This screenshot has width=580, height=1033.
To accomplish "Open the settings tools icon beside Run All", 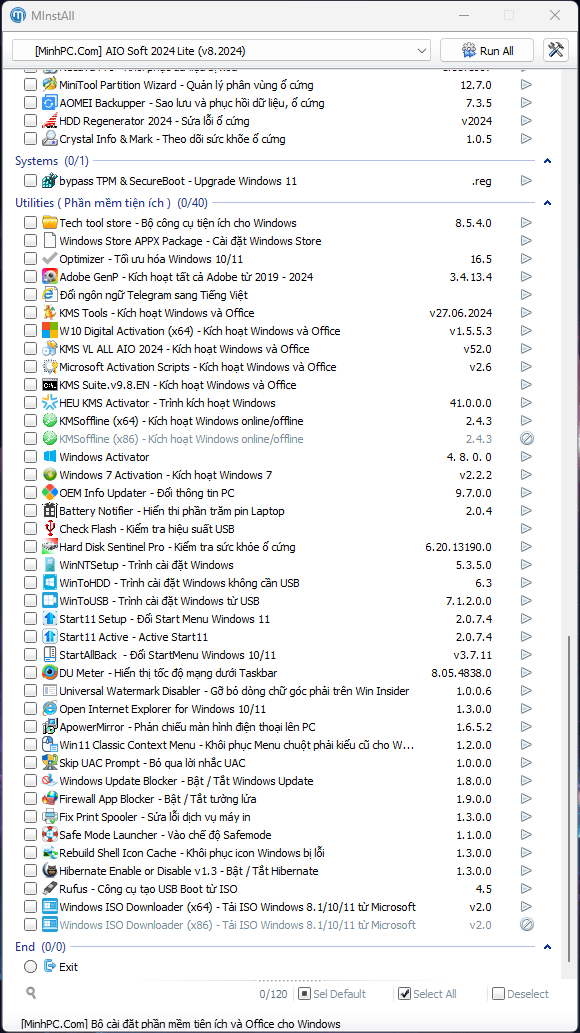I will (x=556, y=50).
